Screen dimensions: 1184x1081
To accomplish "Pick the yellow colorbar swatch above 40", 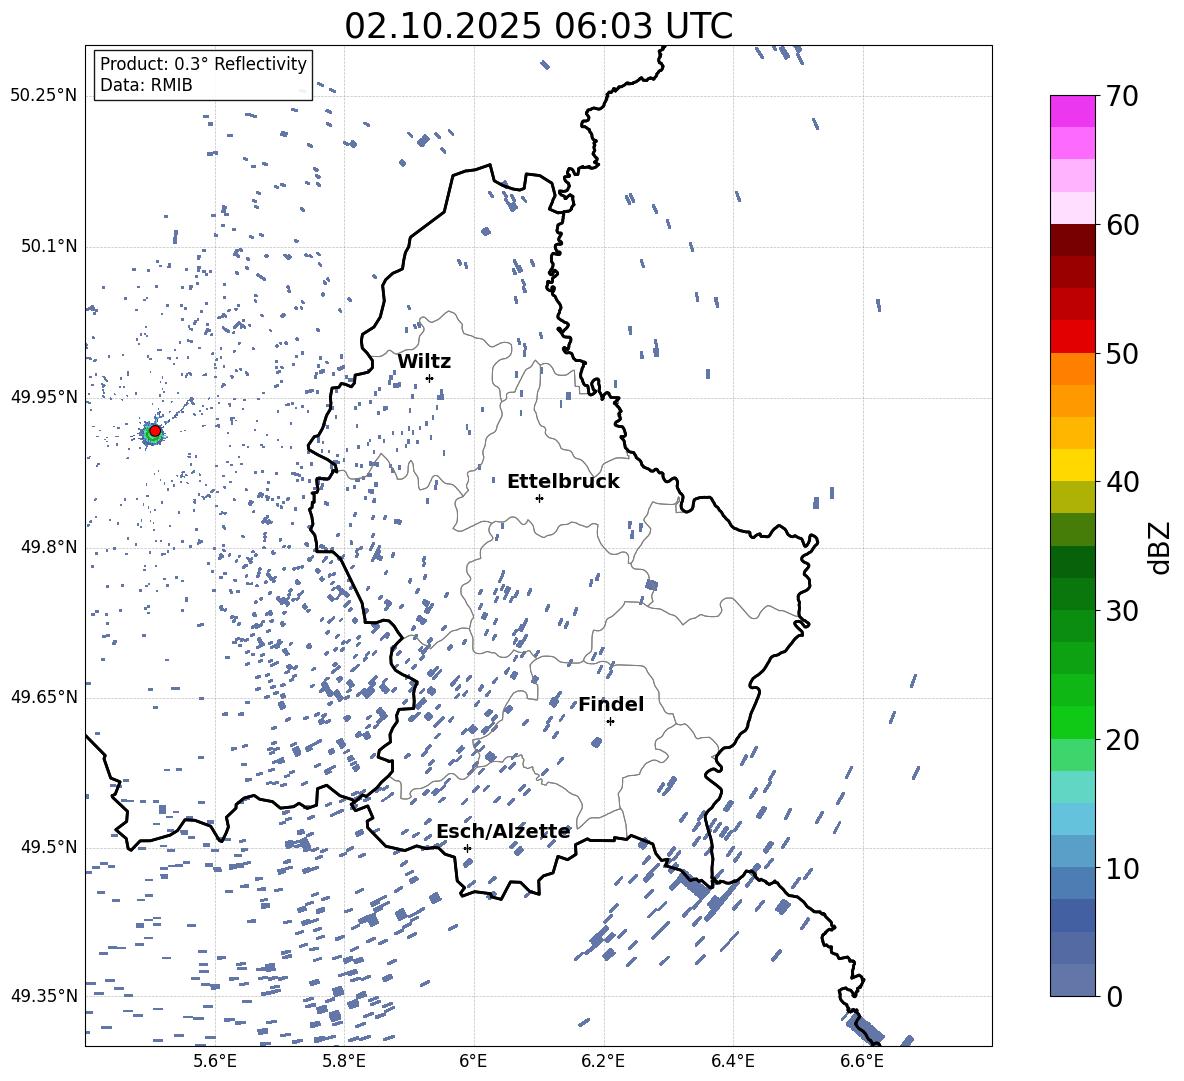I will (1072, 466).
